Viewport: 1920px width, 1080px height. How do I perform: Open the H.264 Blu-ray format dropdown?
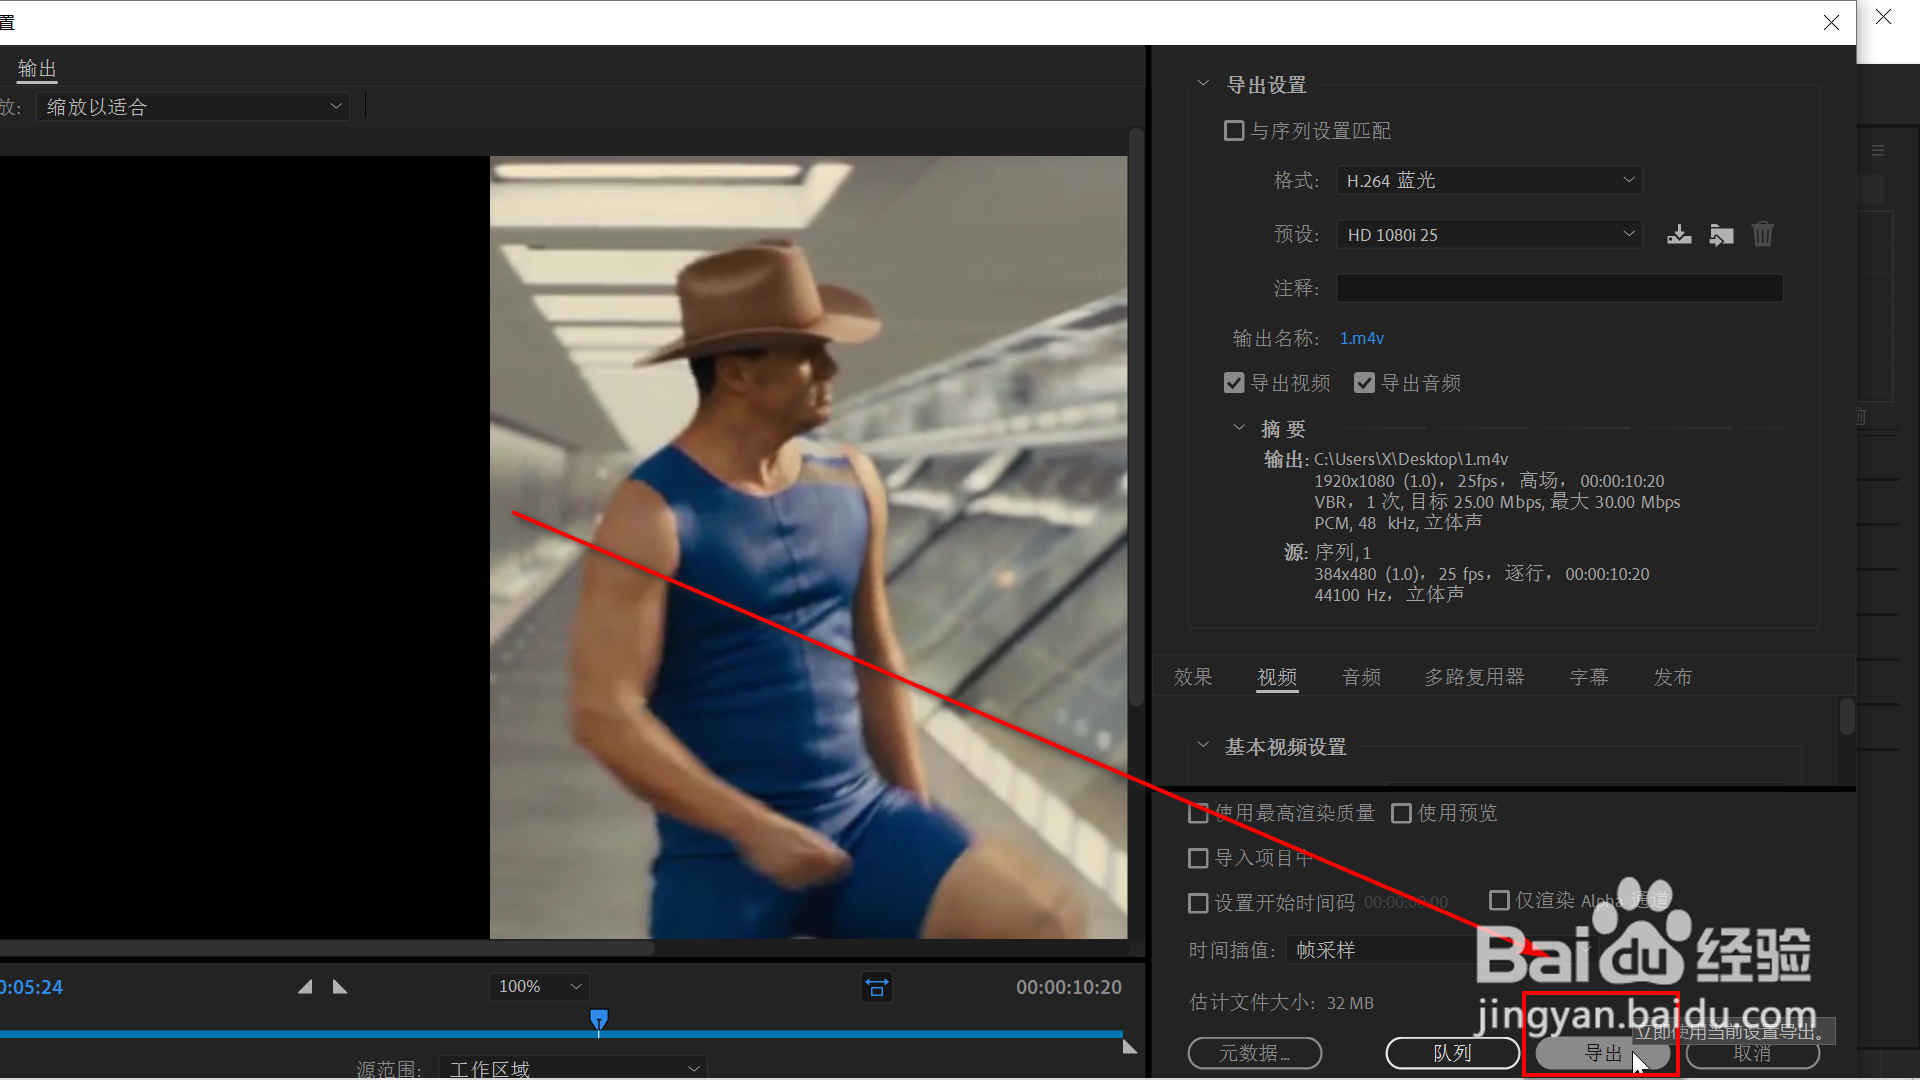(x=1489, y=181)
